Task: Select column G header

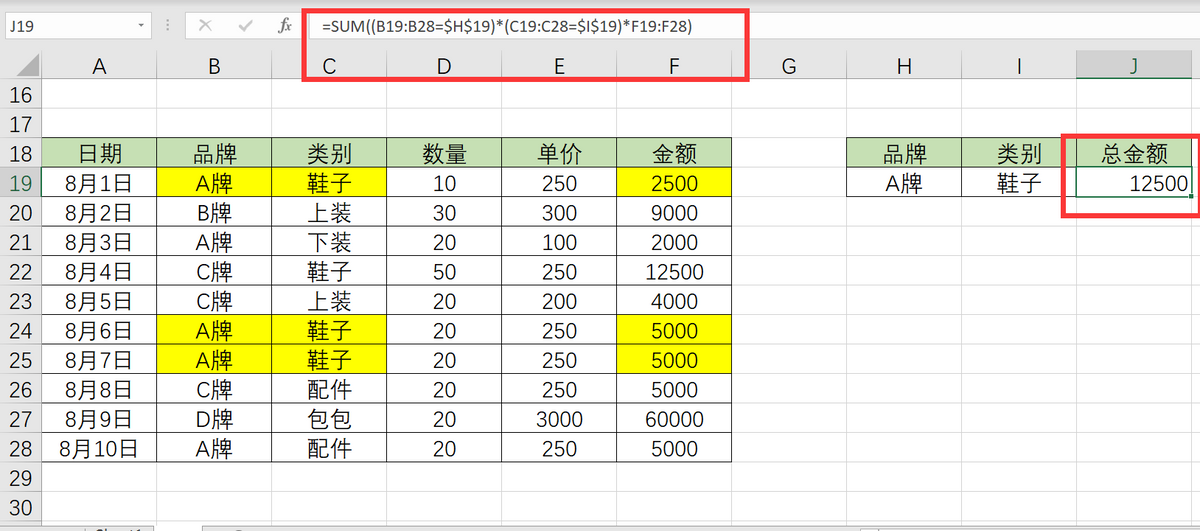Action: [789, 67]
